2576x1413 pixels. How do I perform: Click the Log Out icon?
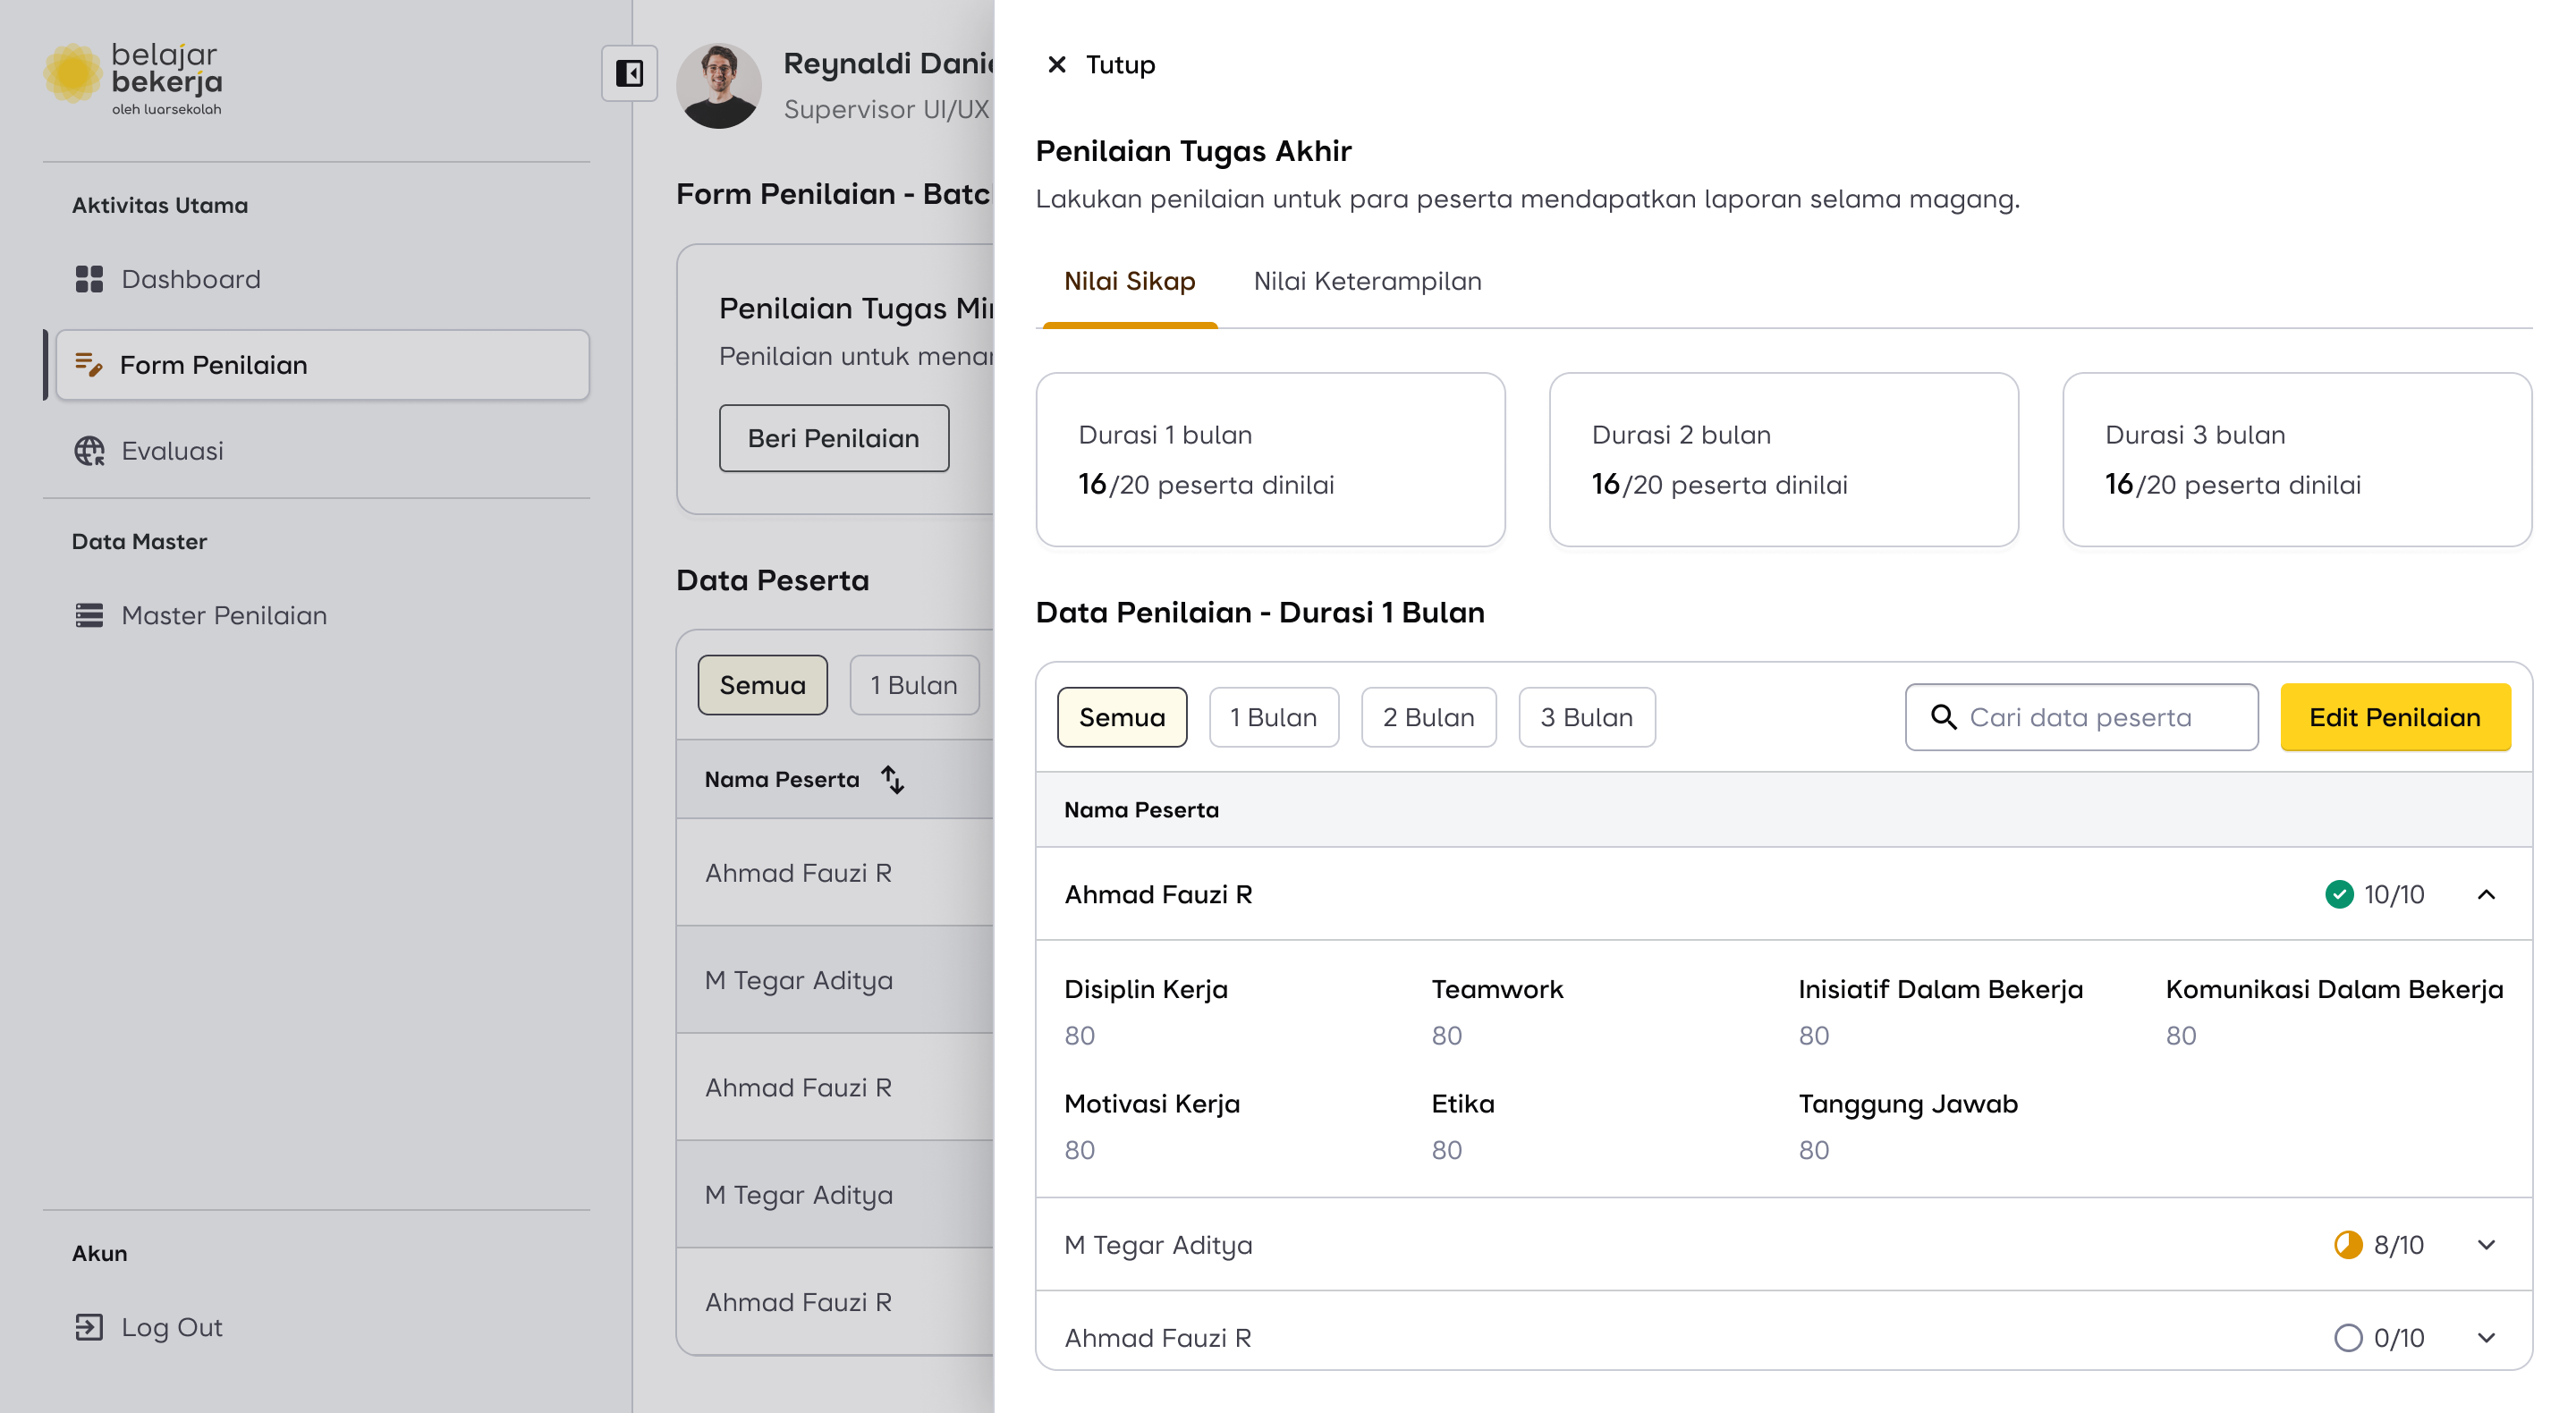point(89,1327)
